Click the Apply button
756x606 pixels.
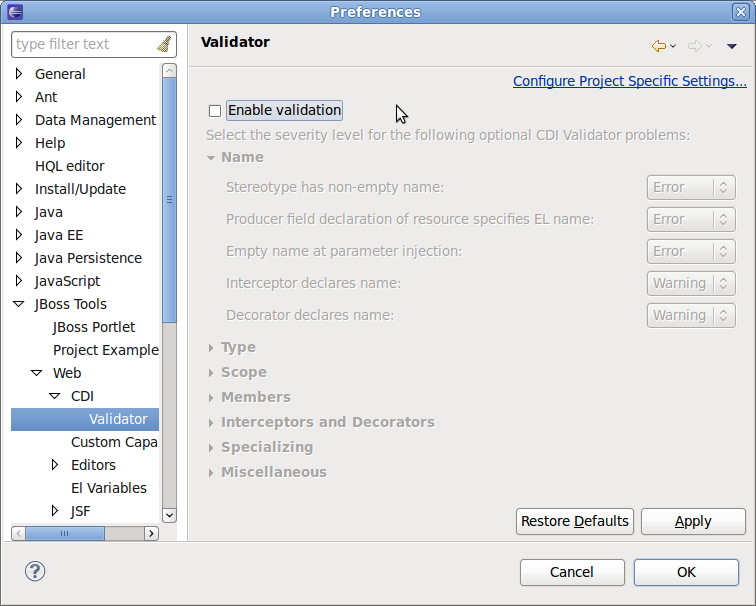point(693,521)
